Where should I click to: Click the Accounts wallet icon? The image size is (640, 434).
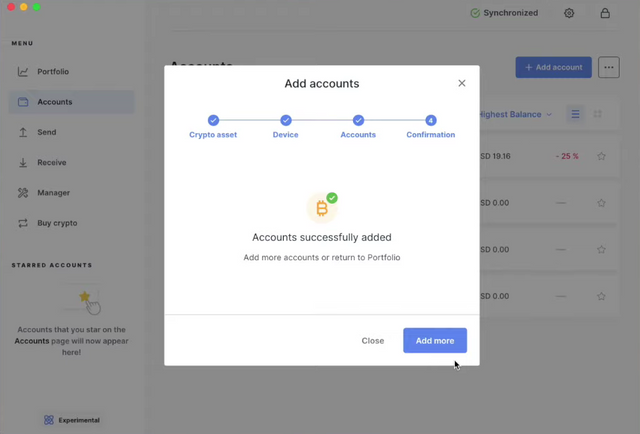[x=23, y=102]
